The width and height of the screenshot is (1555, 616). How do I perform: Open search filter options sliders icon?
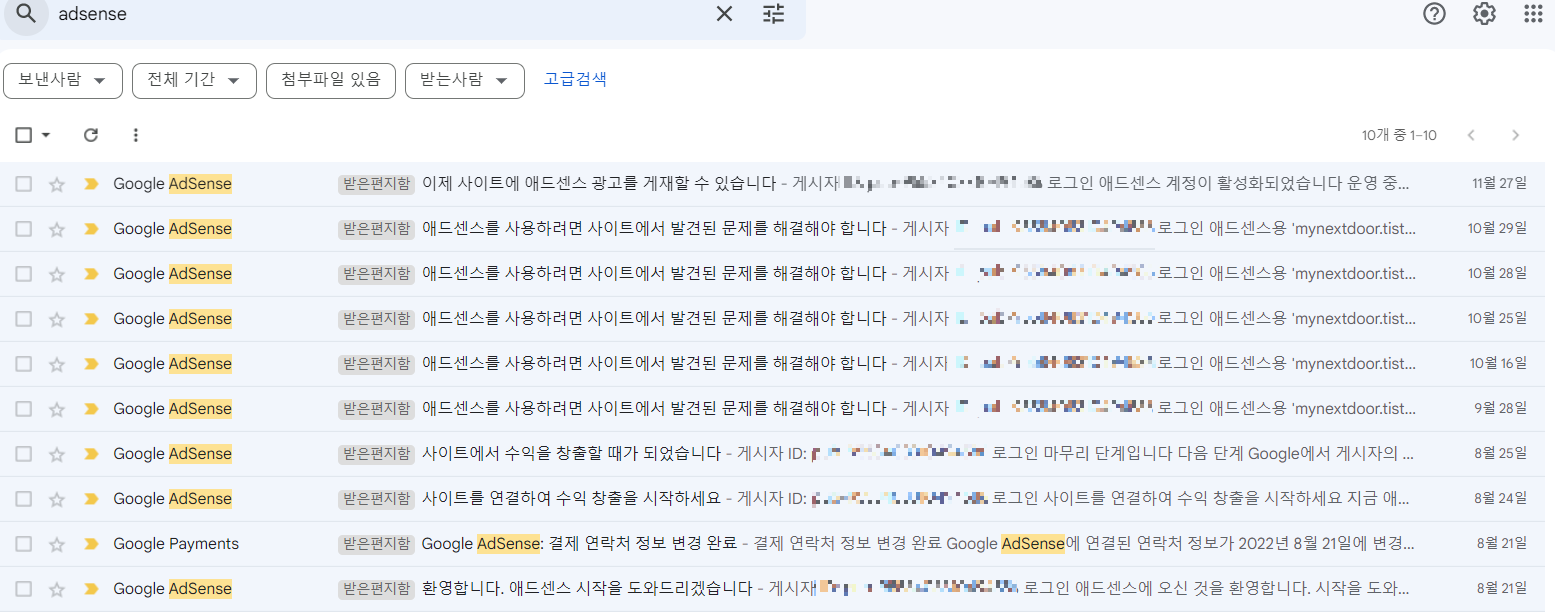tap(774, 14)
